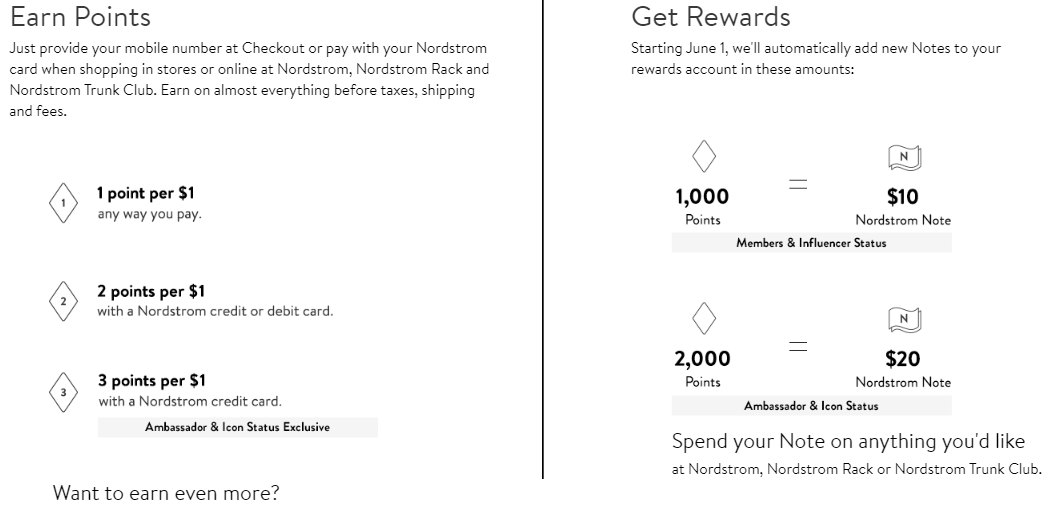Image resolution: width=1059 pixels, height=505 pixels.
Task: Click the '1 point per $1' text
Action: point(146,193)
